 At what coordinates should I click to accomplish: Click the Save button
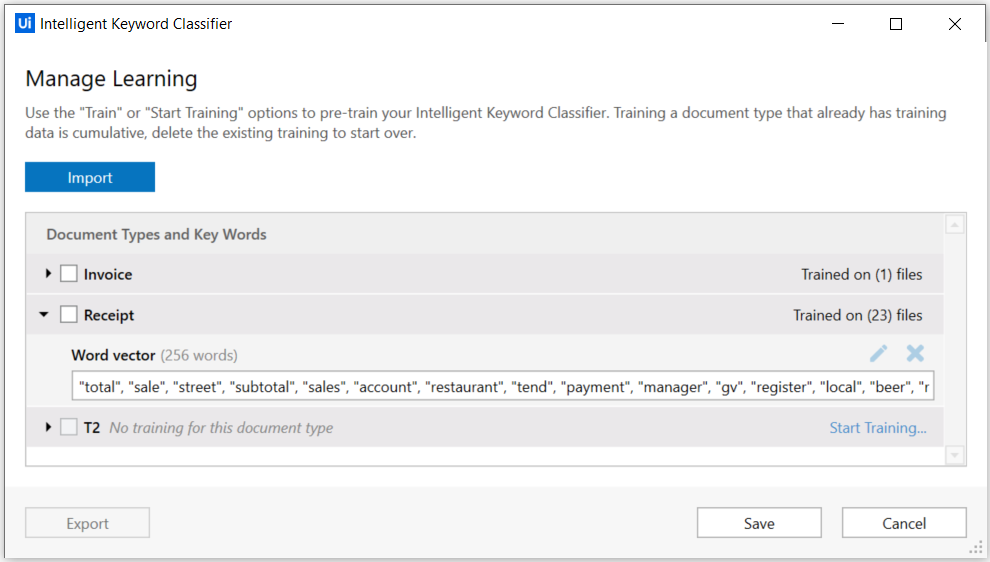[x=759, y=523]
